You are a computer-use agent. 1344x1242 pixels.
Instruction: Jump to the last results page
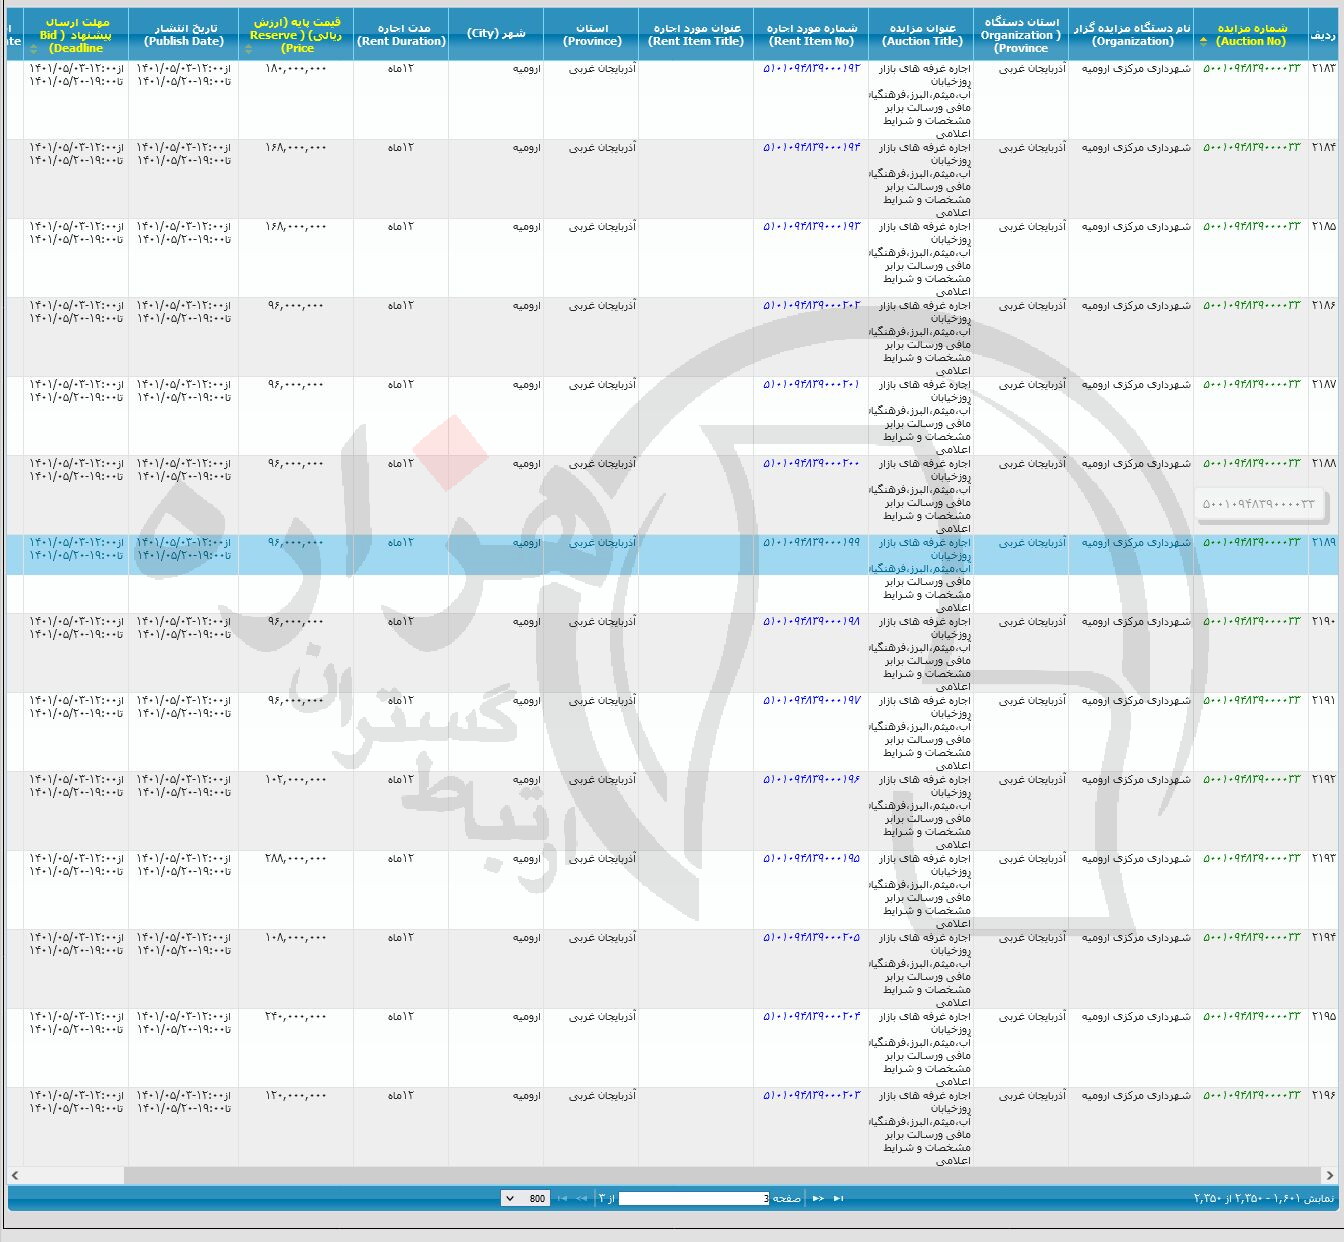coord(562,1198)
